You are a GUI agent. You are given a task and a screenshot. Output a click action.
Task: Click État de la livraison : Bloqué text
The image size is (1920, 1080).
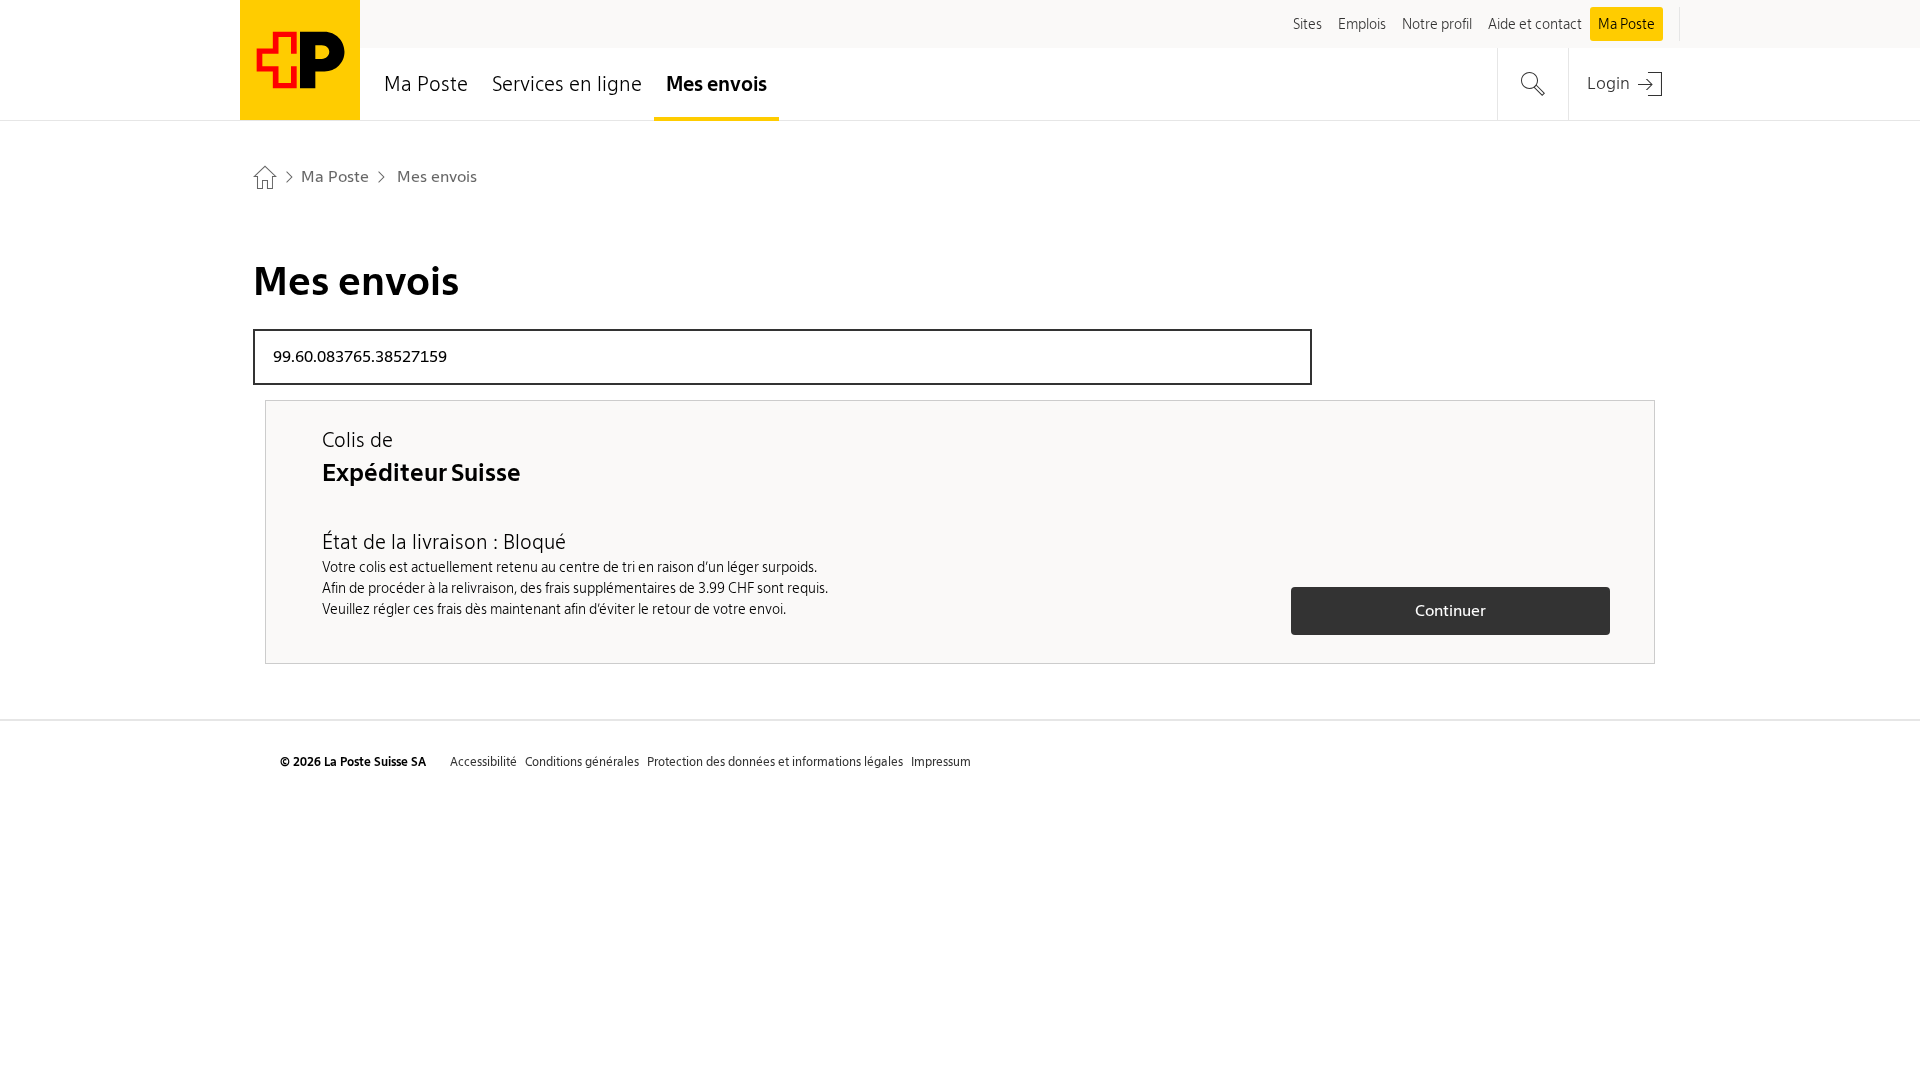[444, 542]
